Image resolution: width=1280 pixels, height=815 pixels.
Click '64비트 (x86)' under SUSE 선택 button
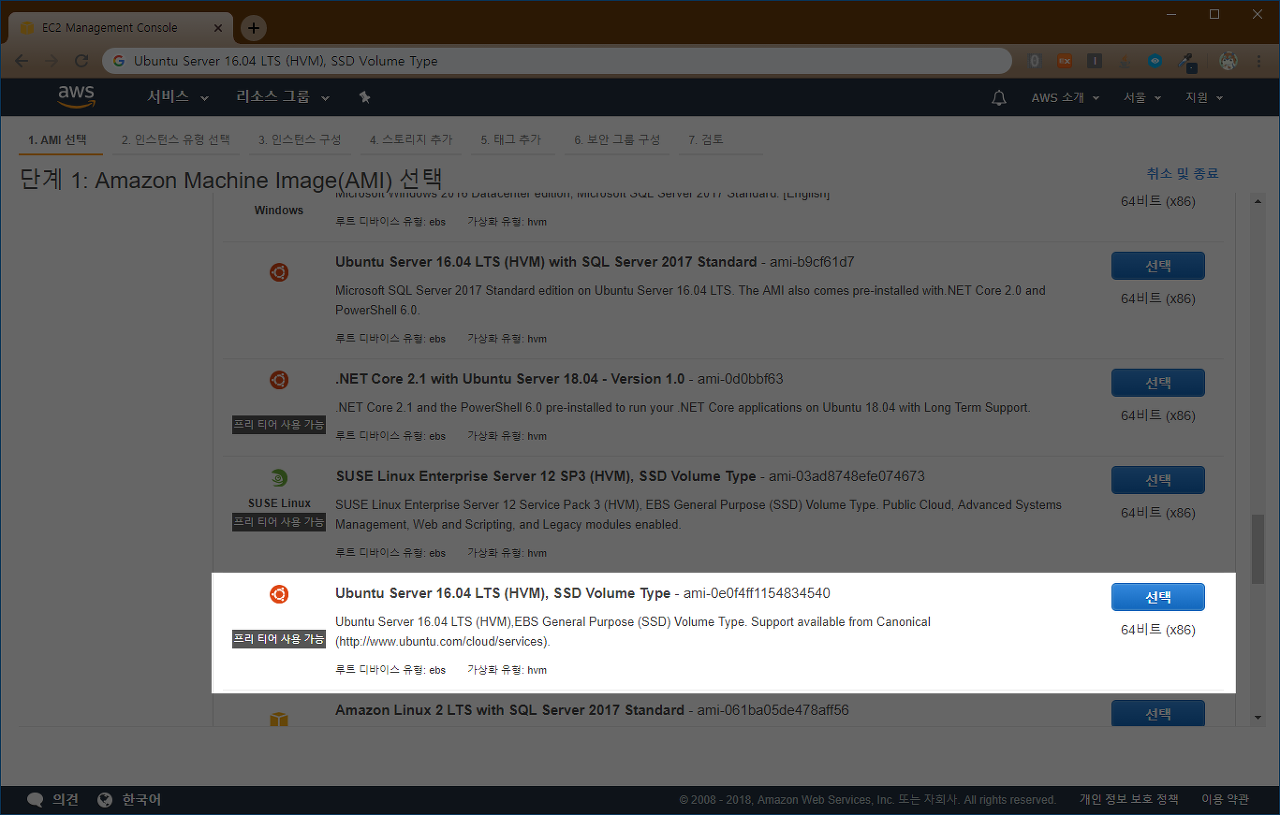(1158, 513)
